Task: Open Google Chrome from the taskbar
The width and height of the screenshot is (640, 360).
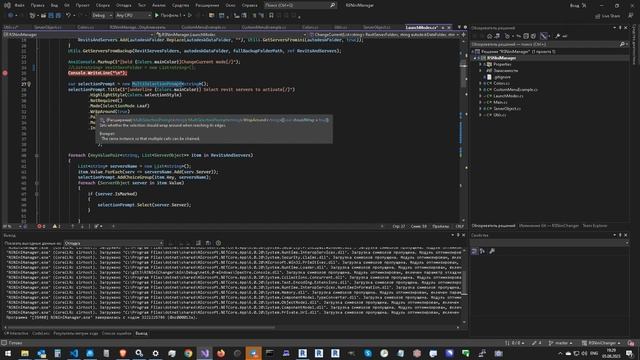Action: [188, 353]
